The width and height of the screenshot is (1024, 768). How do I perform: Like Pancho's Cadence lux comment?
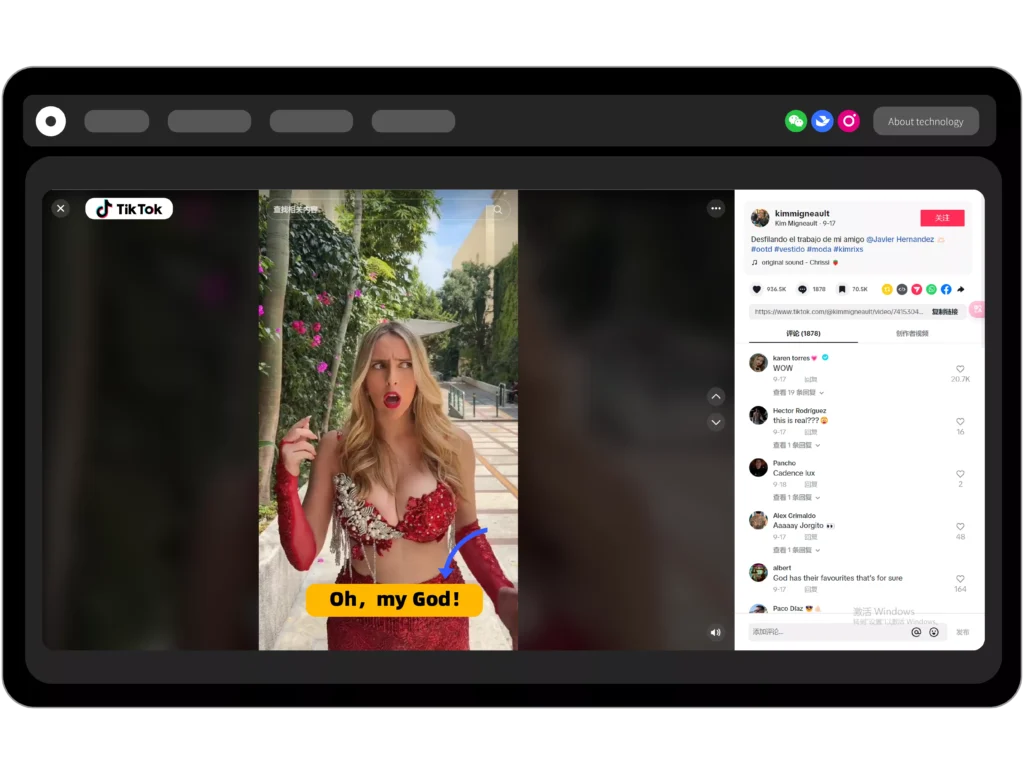[x=960, y=474]
